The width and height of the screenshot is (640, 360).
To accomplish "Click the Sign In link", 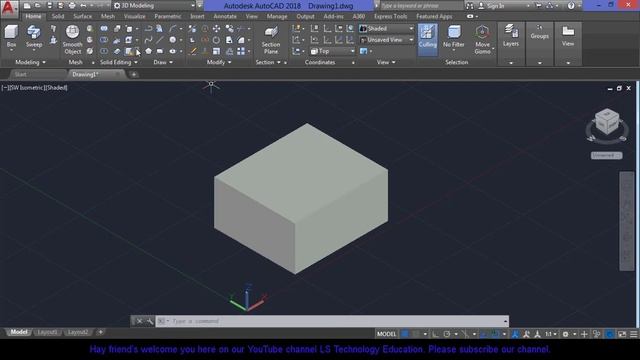I will tap(496, 6).
